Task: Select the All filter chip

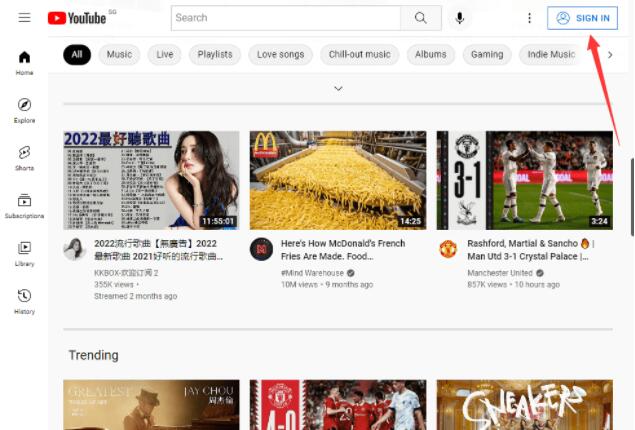Action: tap(77, 55)
